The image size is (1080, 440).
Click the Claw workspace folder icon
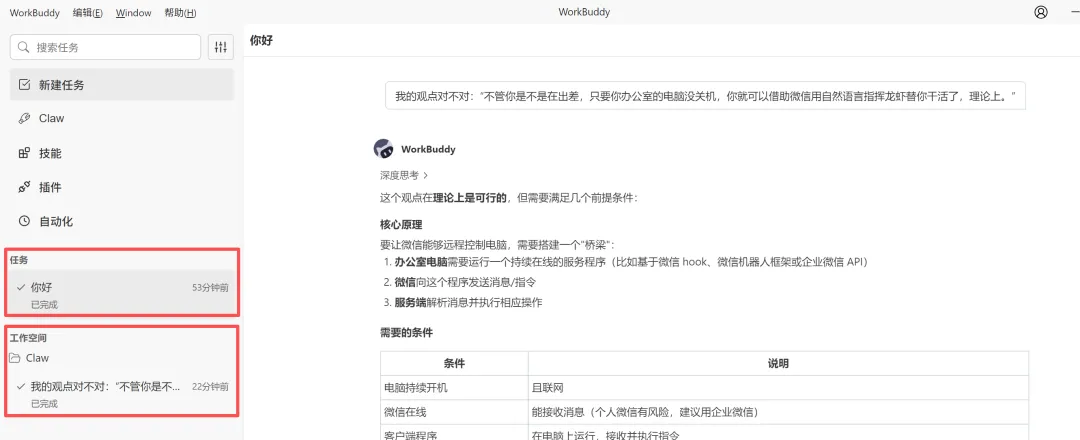pyautogui.click(x=14, y=358)
